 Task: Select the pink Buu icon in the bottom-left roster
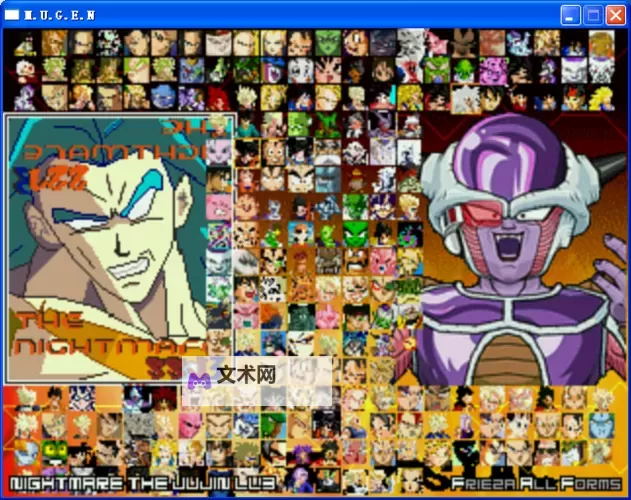point(190,426)
